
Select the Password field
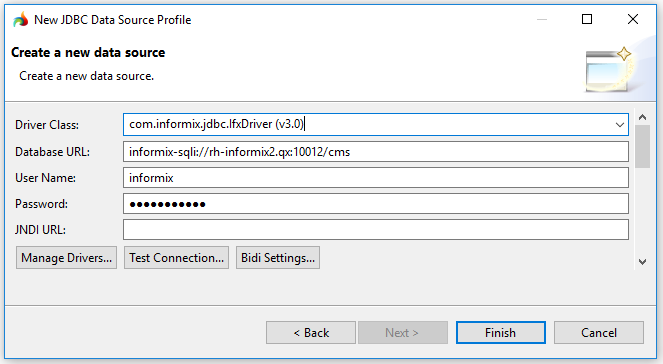click(x=375, y=204)
